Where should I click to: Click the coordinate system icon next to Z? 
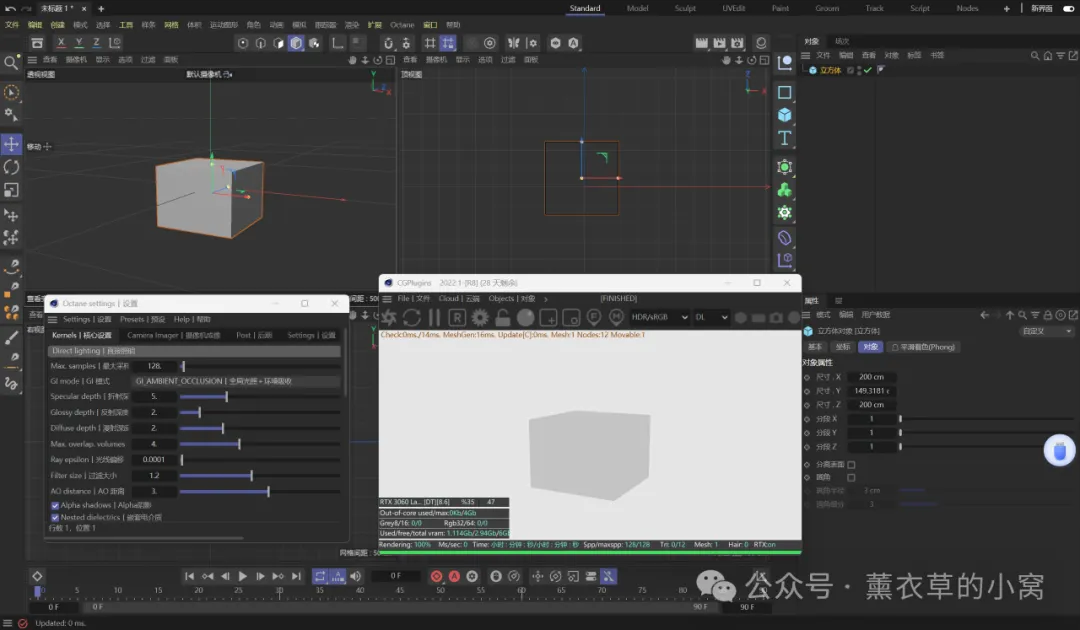click(x=115, y=43)
